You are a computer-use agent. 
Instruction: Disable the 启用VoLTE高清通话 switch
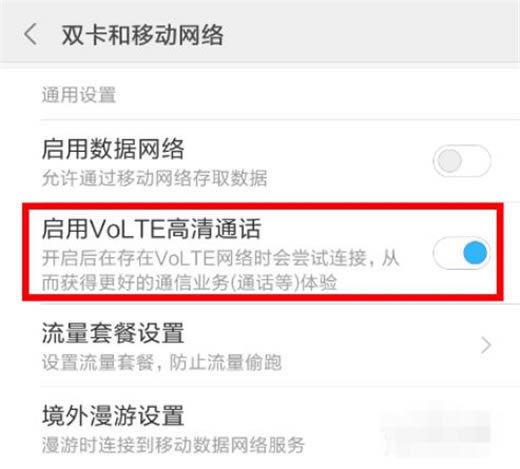pyautogui.click(x=462, y=253)
